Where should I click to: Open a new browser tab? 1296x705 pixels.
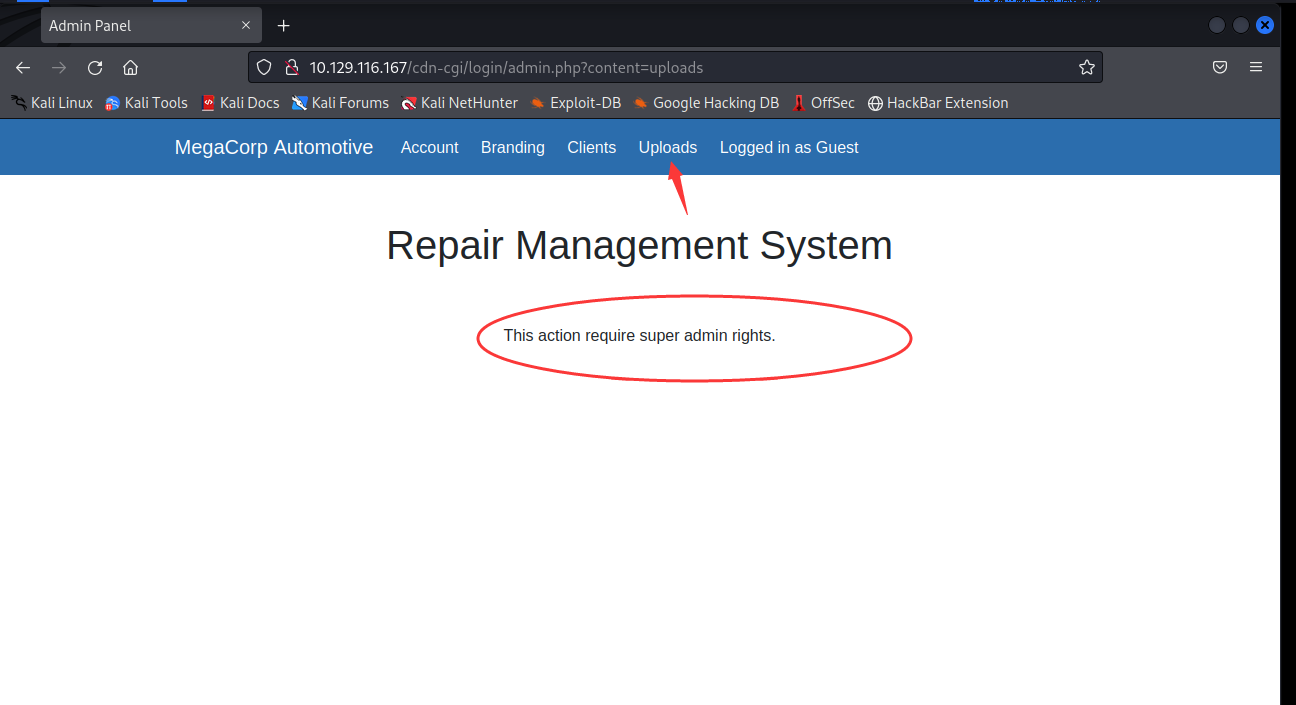click(x=284, y=25)
